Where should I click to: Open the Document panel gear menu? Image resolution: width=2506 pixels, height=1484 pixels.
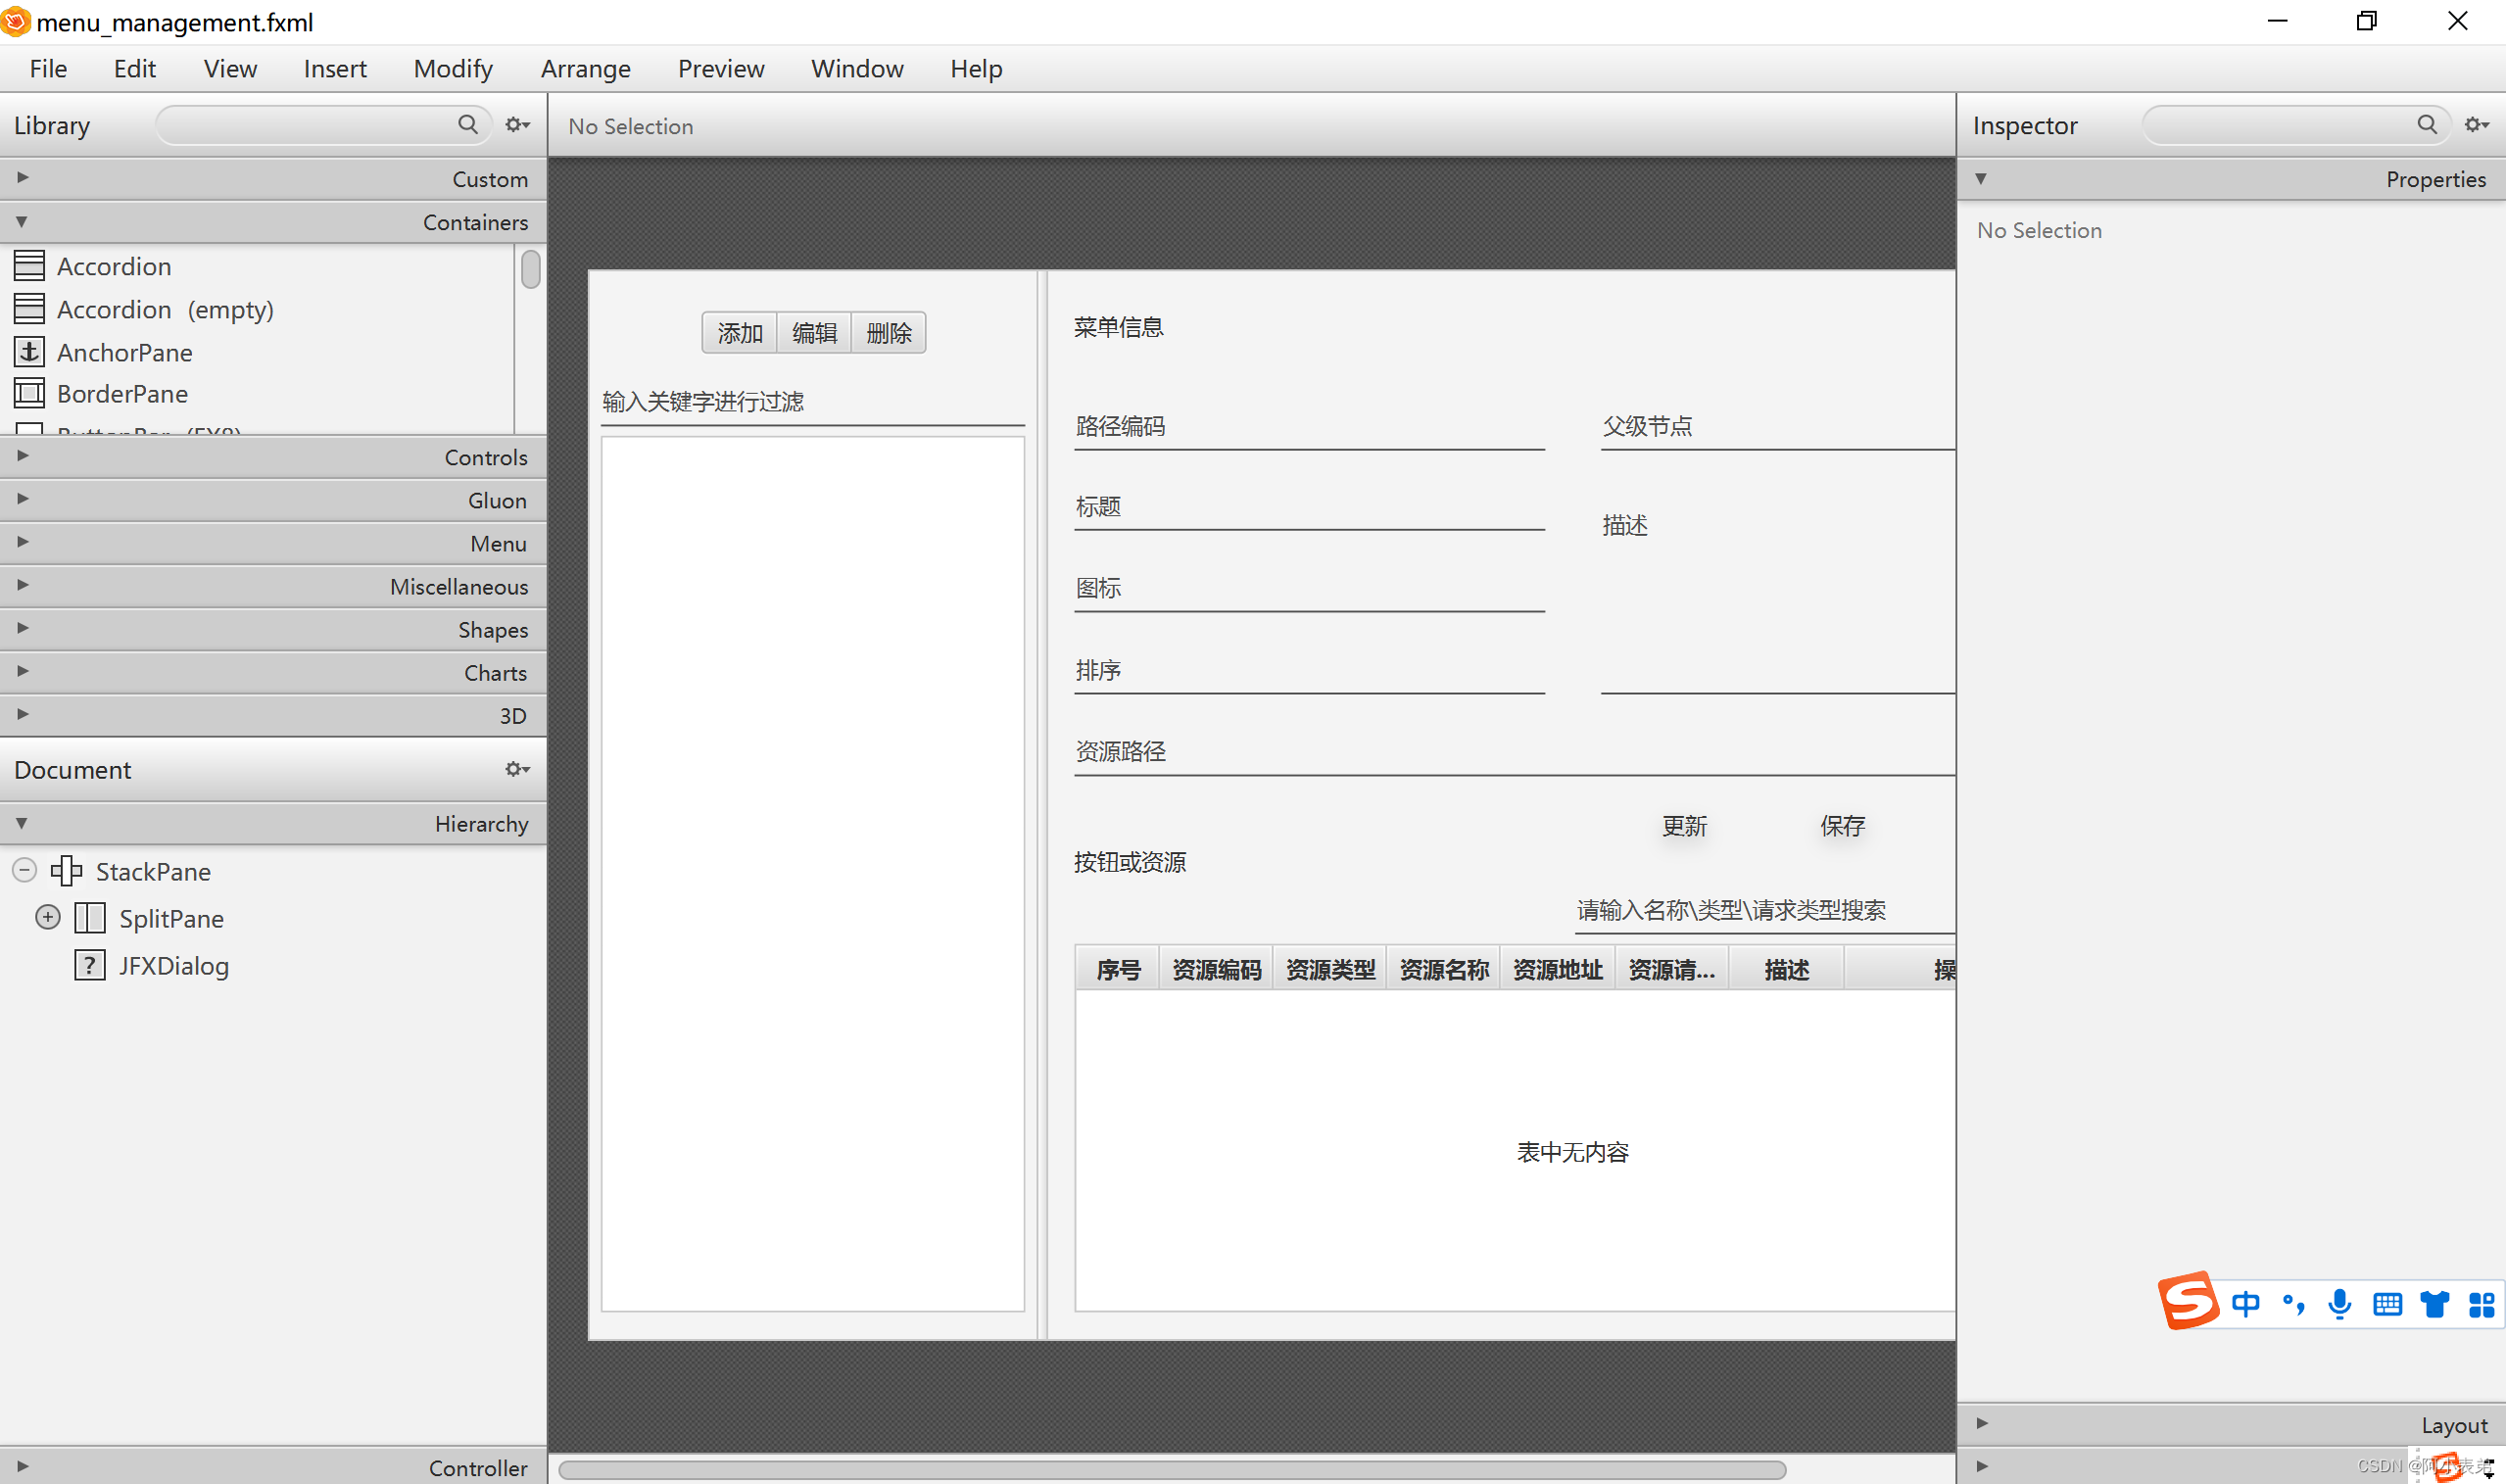tap(517, 770)
